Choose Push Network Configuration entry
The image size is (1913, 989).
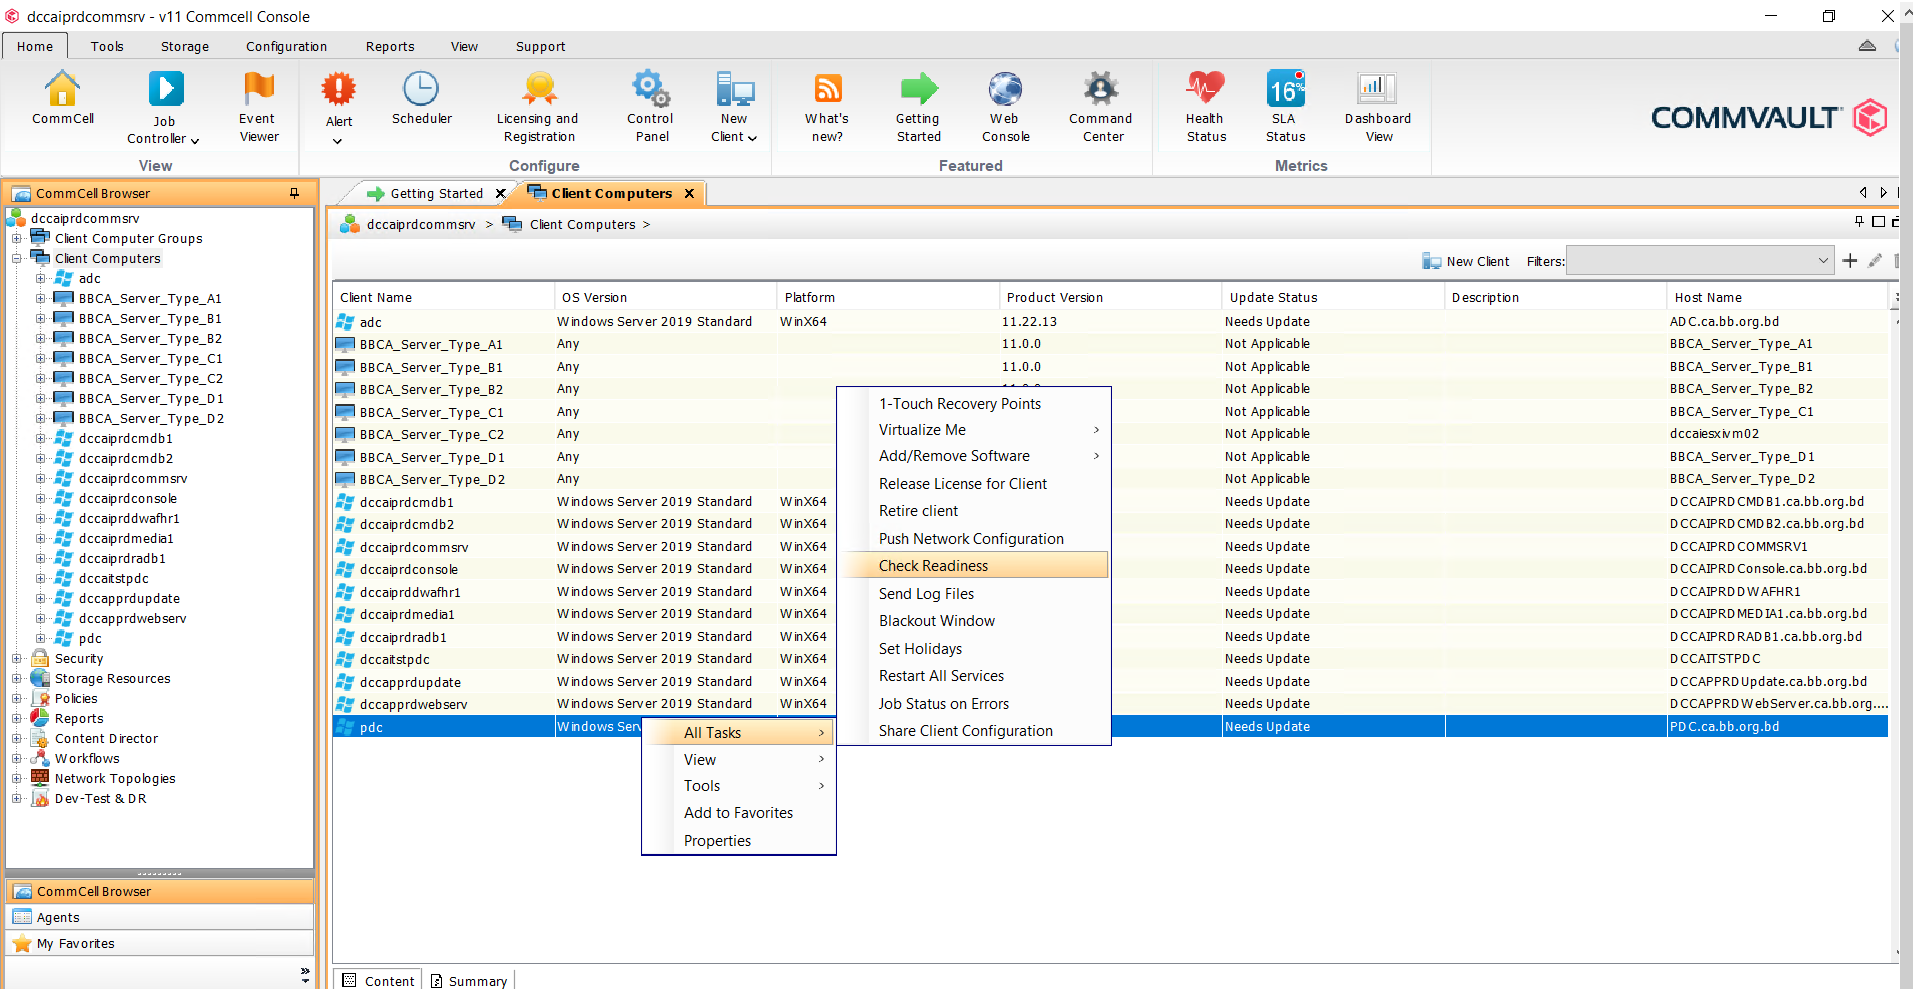pyautogui.click(x=975, y=539)
